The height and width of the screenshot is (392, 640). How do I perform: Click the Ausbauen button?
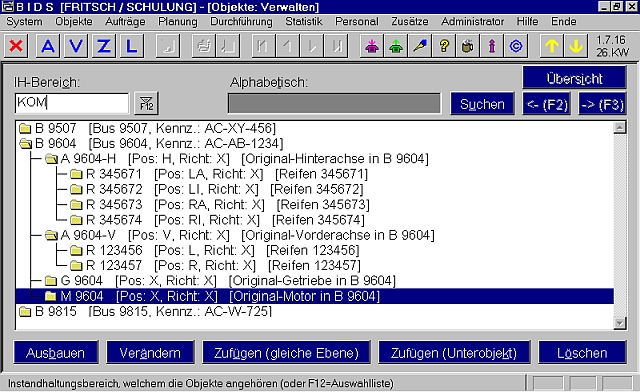coord(56,352)
